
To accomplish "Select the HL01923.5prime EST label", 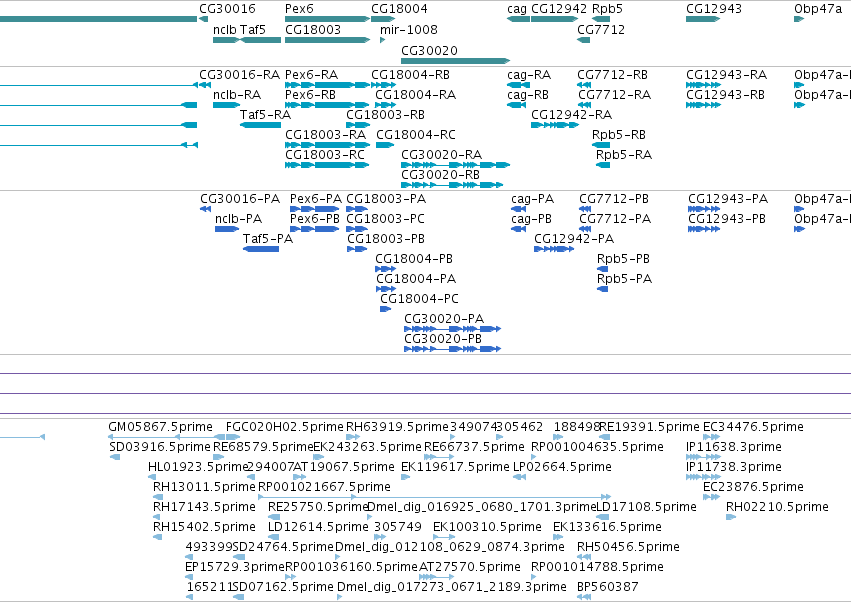I will click(x=198, y=467).
